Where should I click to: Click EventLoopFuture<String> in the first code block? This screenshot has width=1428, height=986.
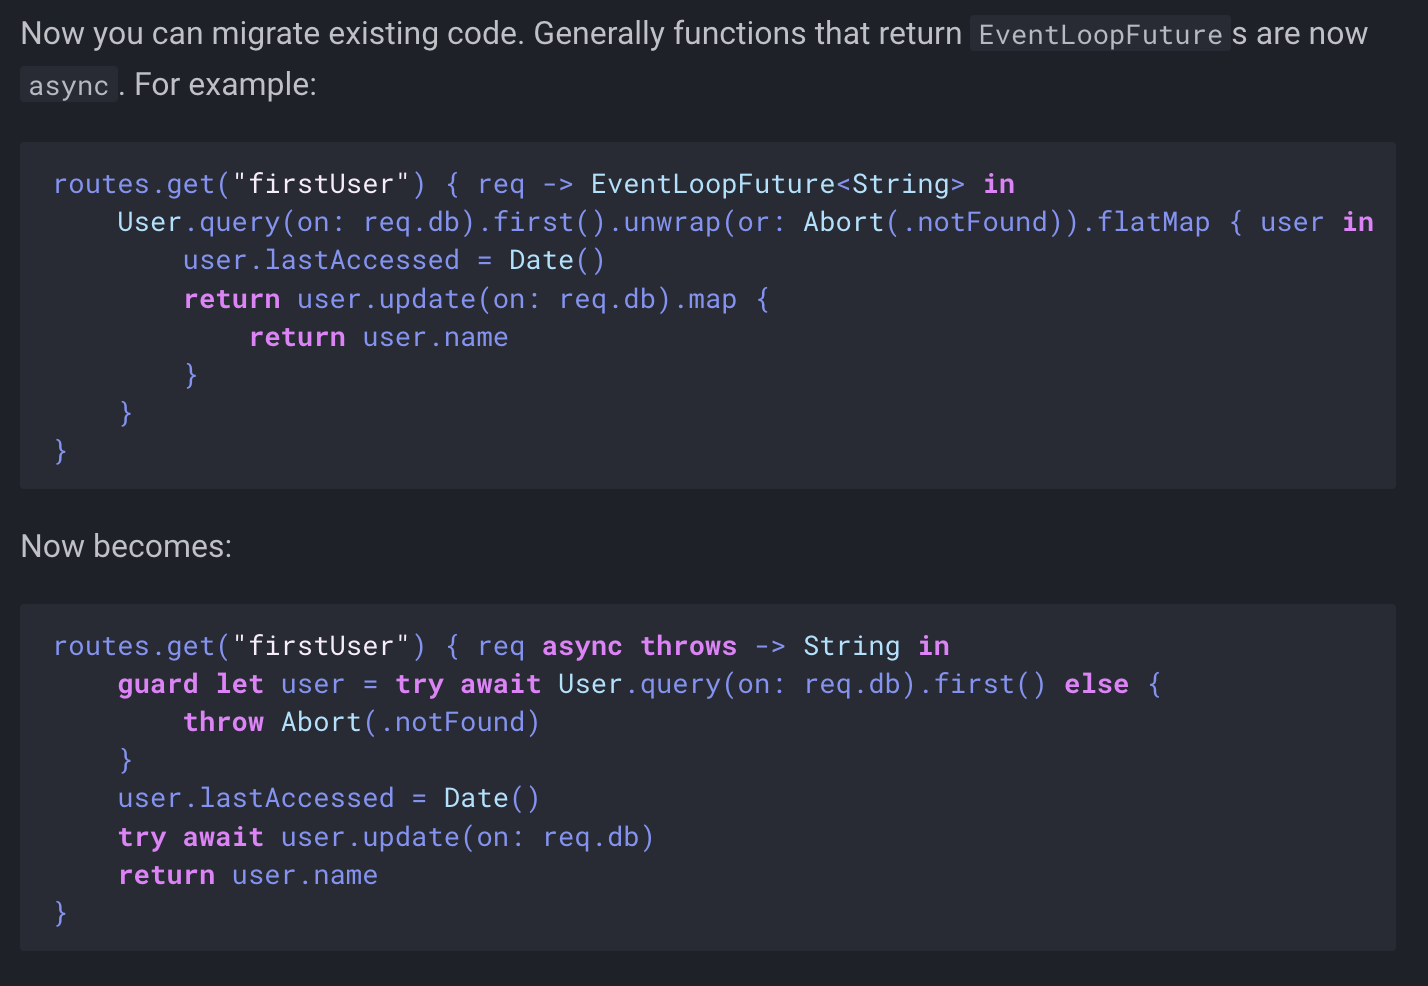(777, 184)
